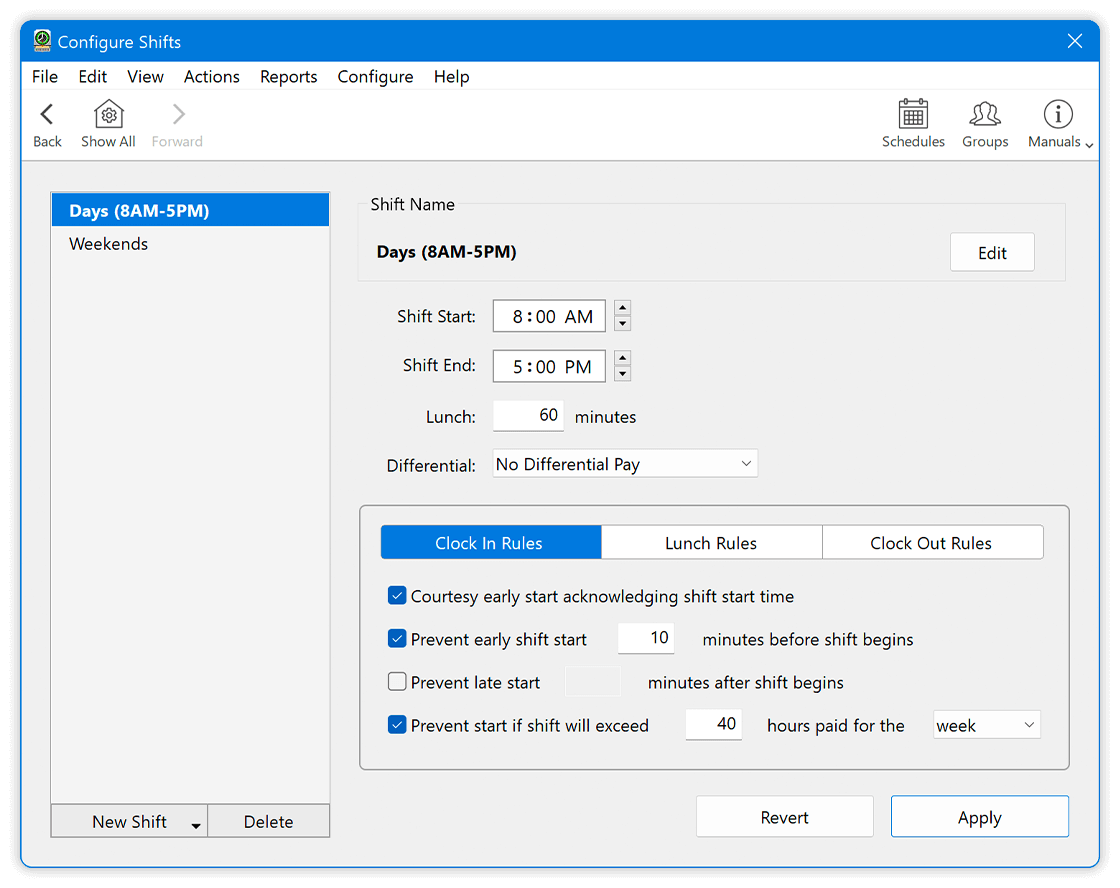Image resolution: width=1120 pixels, height=888 pixels.
Task: Open the Schedules calendar icon
Action: pos(913,114)
